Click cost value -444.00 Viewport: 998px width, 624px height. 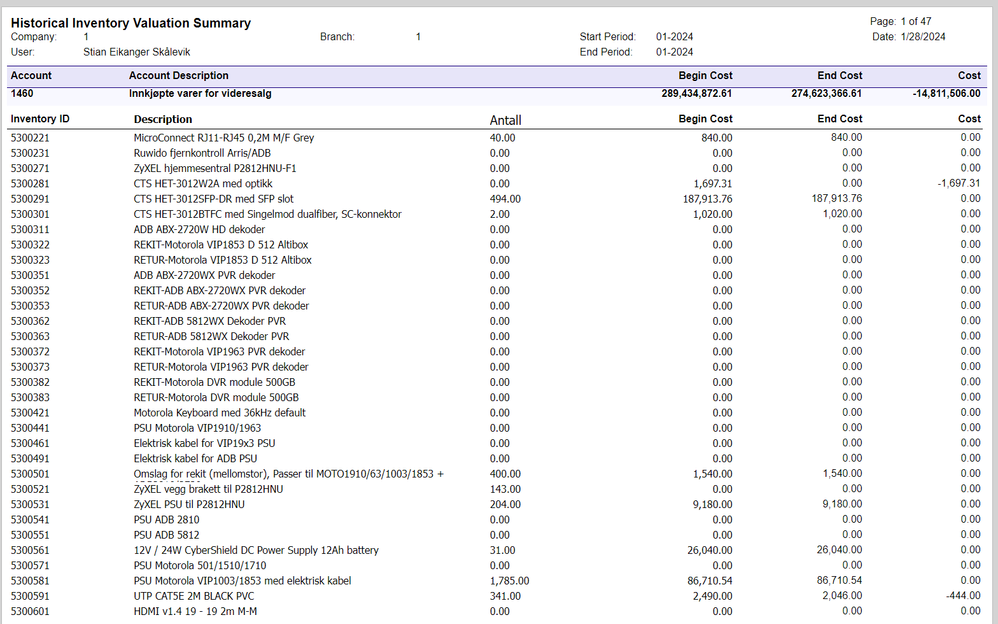pos(963,595)
